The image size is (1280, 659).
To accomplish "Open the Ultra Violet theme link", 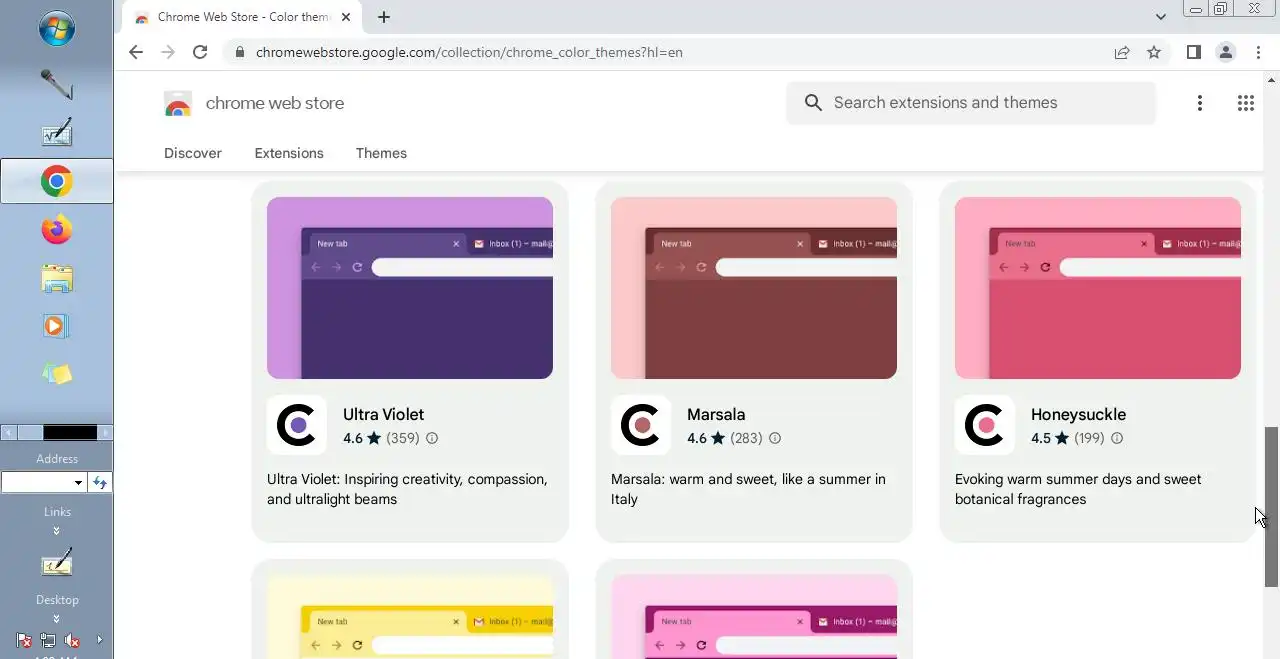I will (384, 414).
